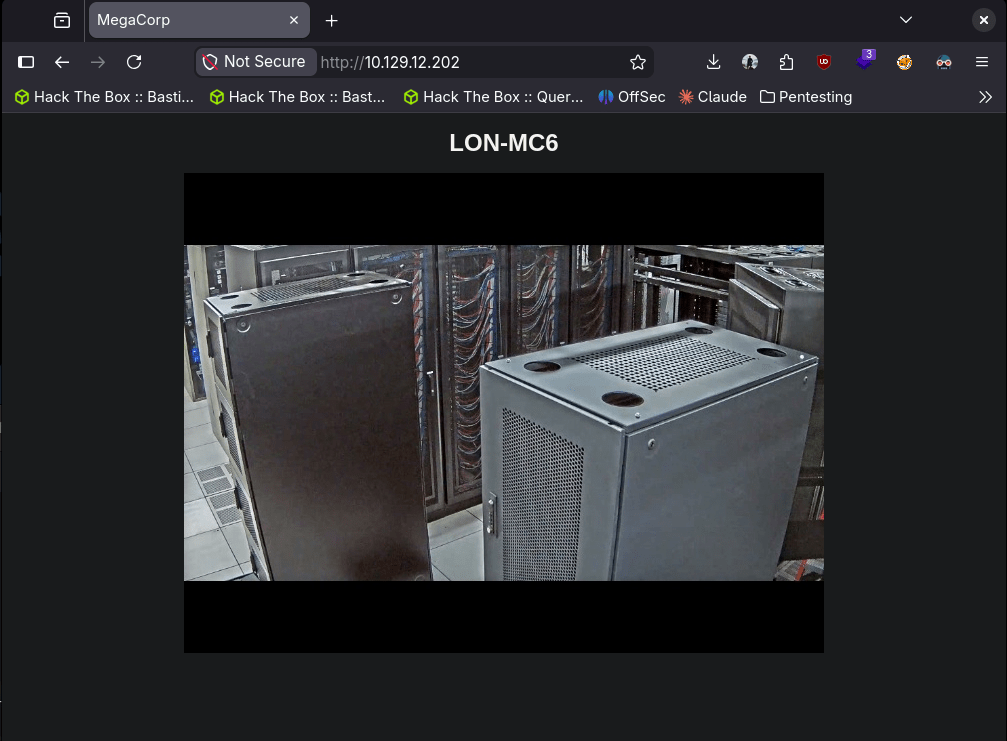Viewport: 1007px width, 741px height.
Task: Open the uBlock Origin extension
Action: (824, 62)
